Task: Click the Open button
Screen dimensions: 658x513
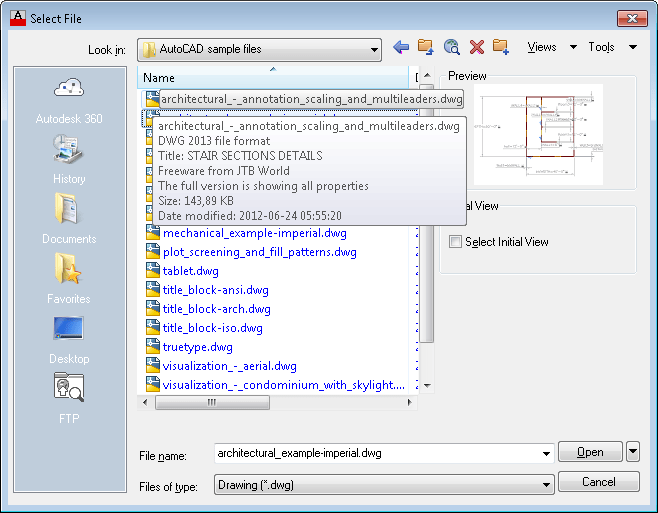Action: click(590, 452)
